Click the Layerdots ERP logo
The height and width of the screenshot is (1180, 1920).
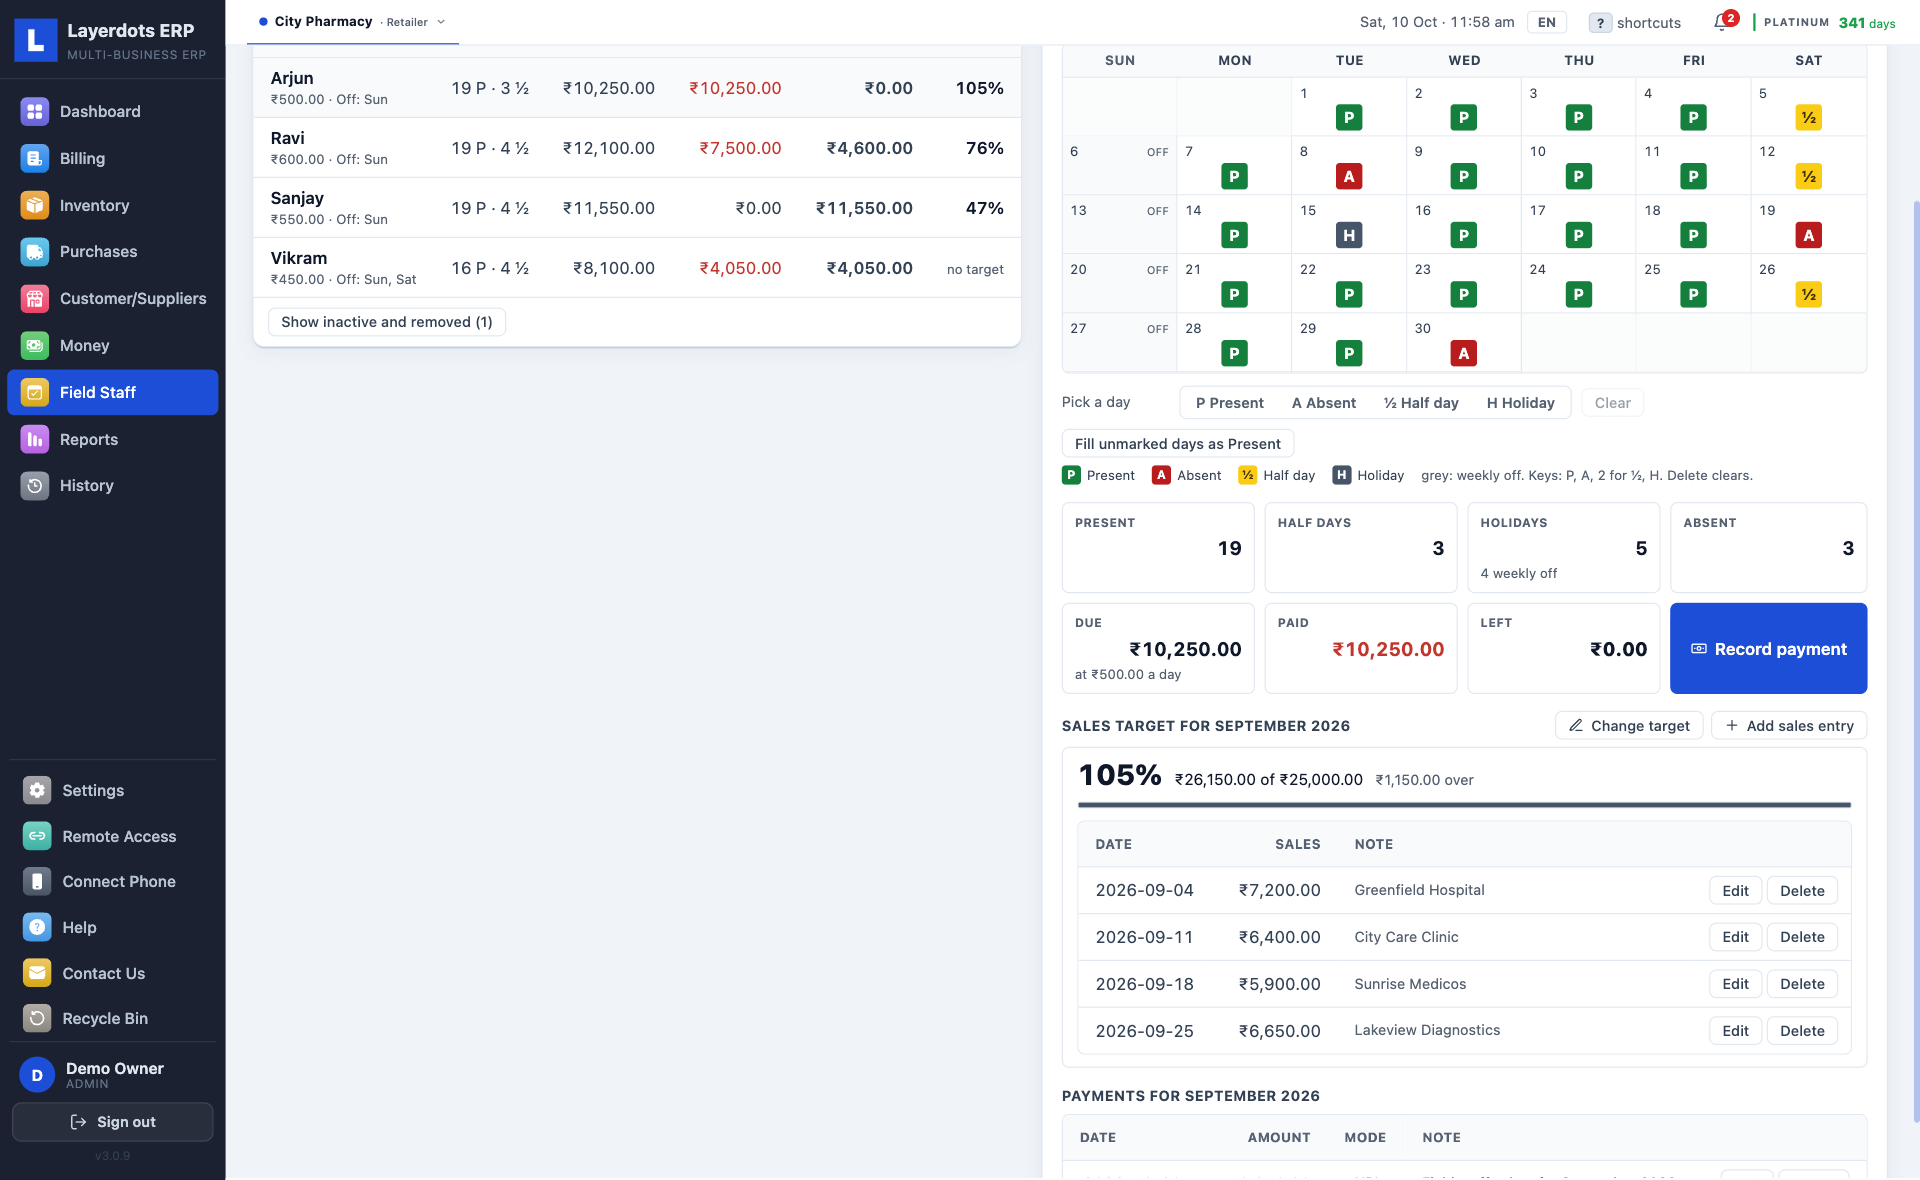click(36, 39)
